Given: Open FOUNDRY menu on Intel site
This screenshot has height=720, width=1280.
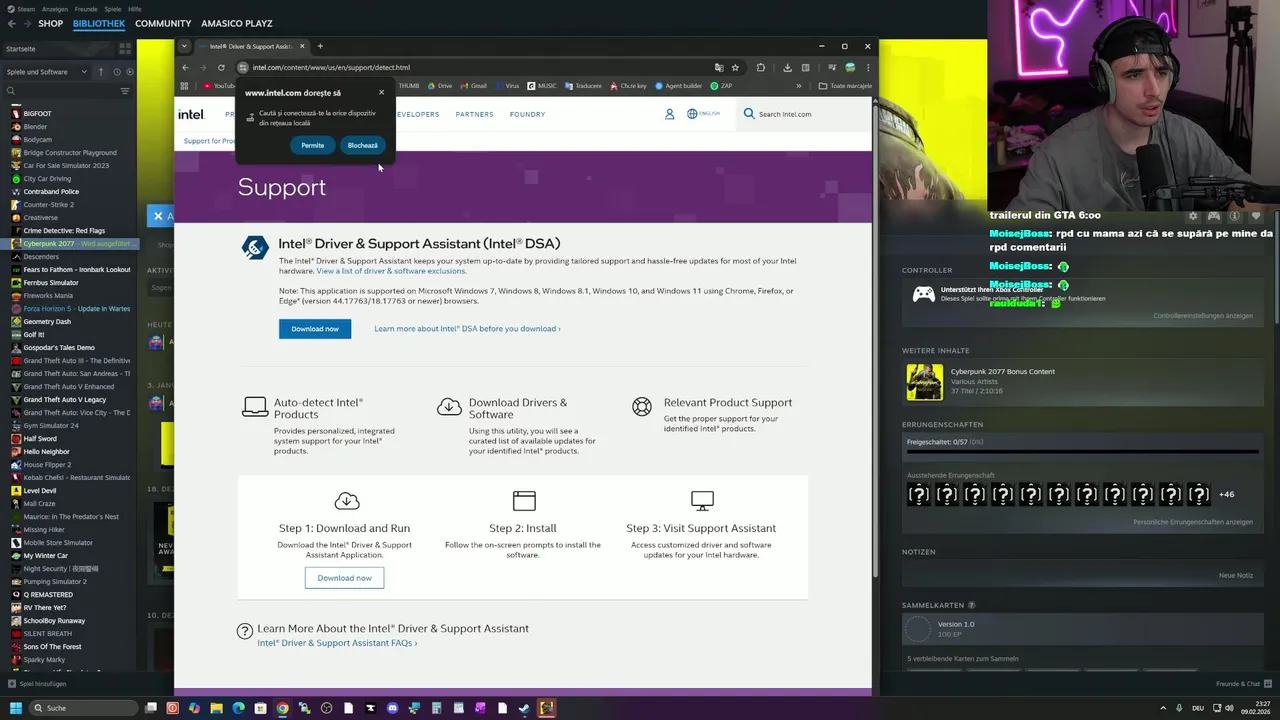Looking at the screenshot, I should (x=527, y=114).
